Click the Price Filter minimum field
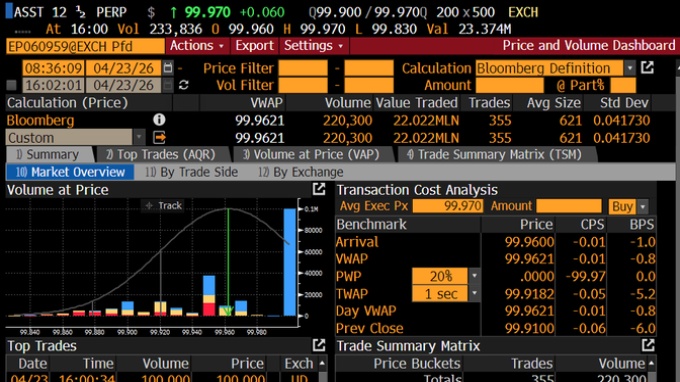The image size is (680, 382). [x=303, y=68]
